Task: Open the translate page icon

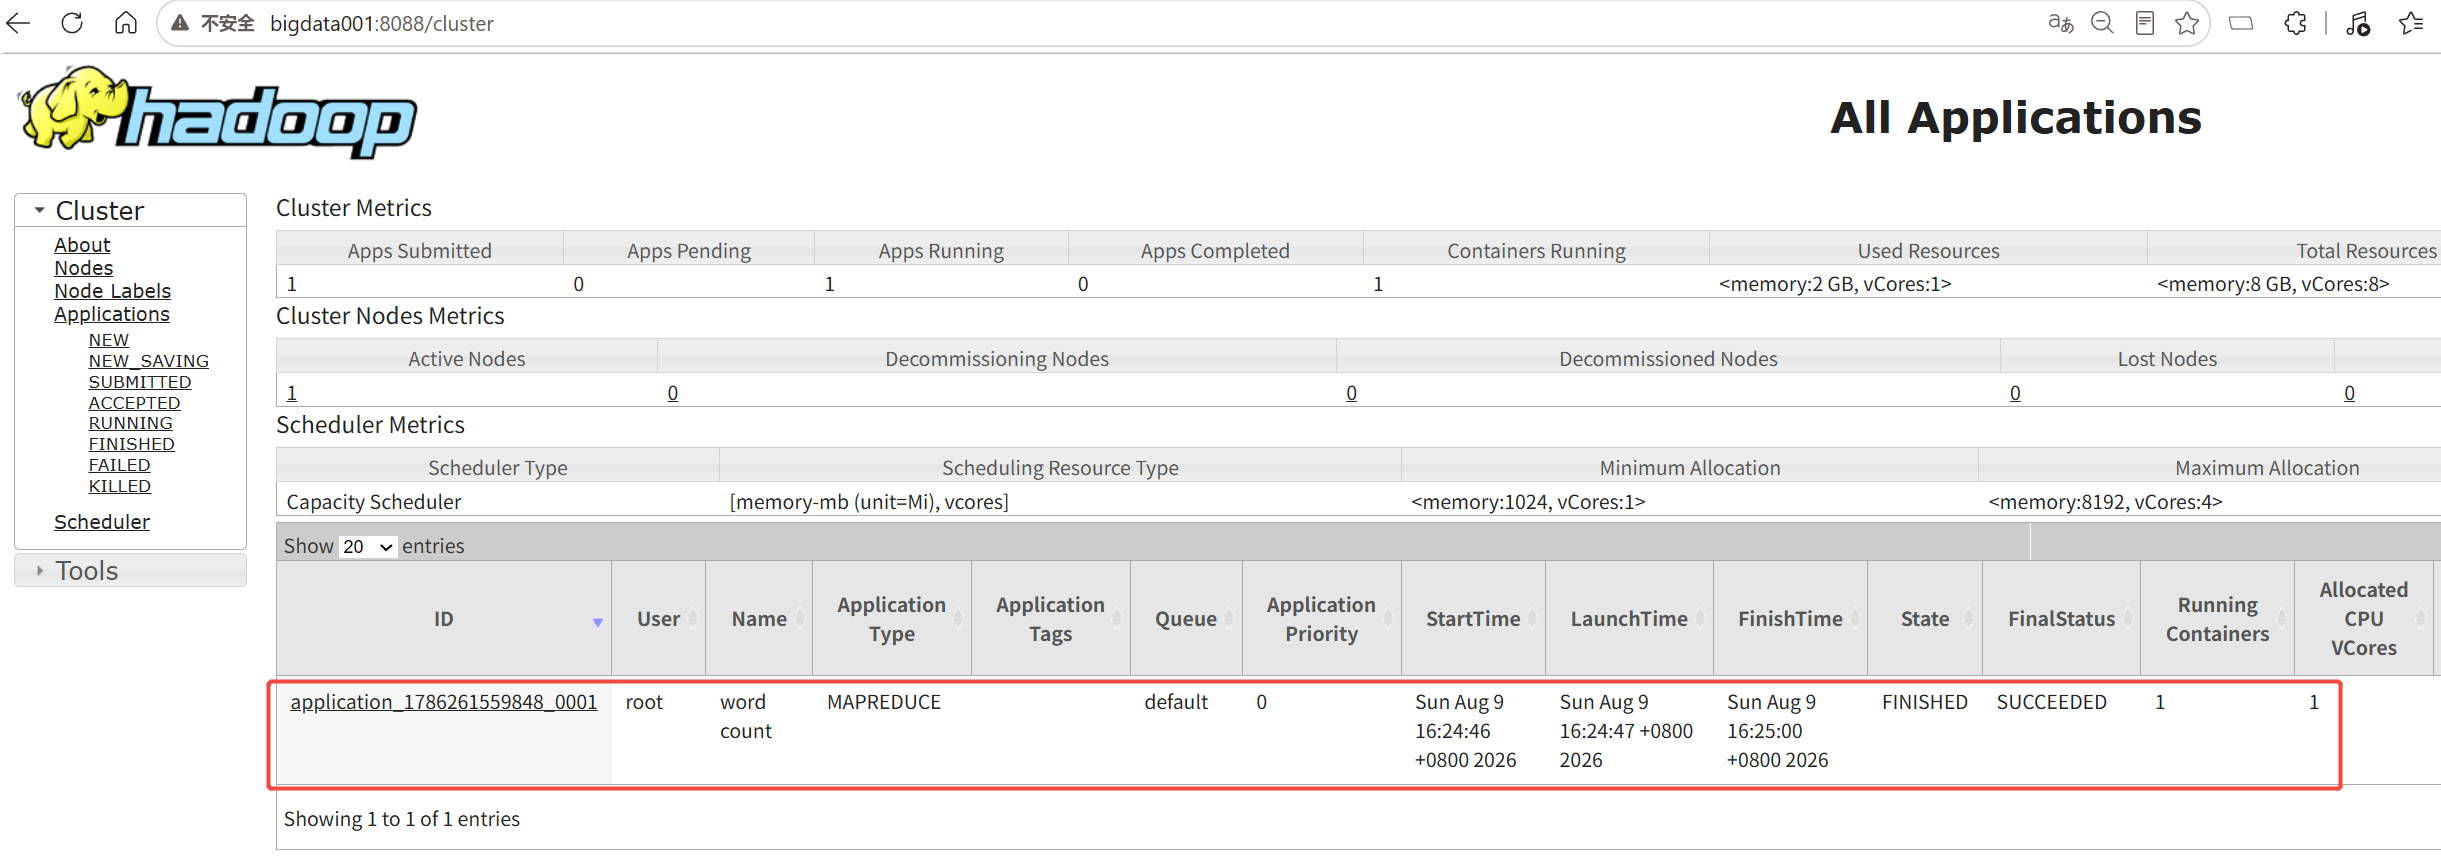Action: tap(2061, 23)
